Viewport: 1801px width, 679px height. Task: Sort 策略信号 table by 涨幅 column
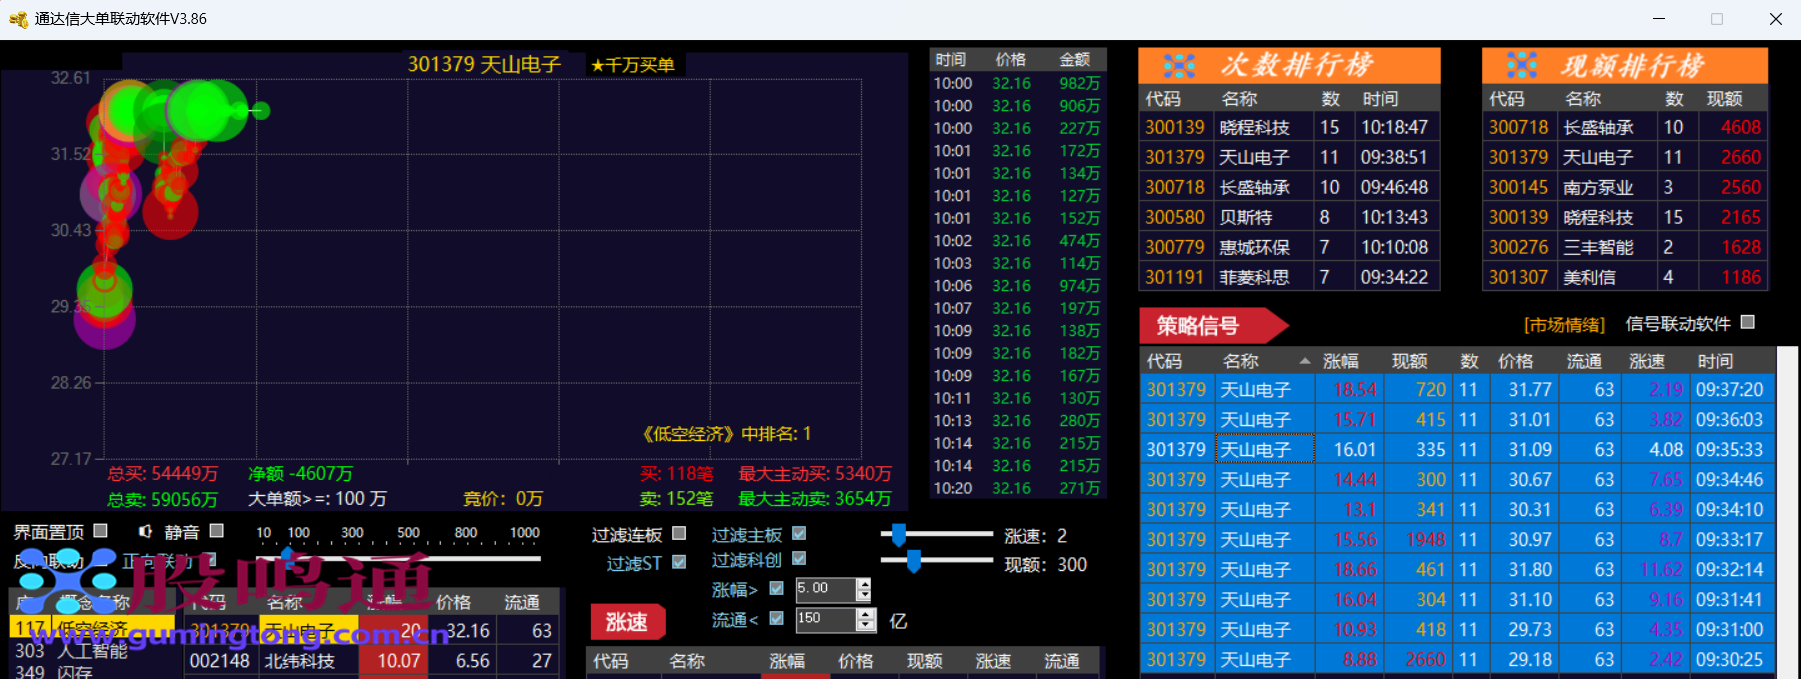point(1340,361)
